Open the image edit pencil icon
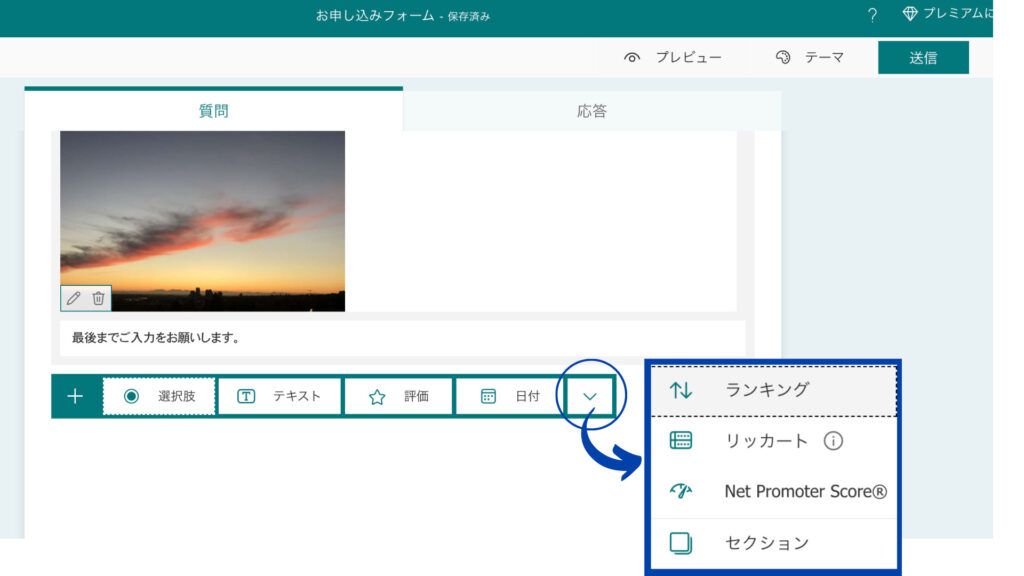Screen dimensions: 1024x576 (72, 297)
